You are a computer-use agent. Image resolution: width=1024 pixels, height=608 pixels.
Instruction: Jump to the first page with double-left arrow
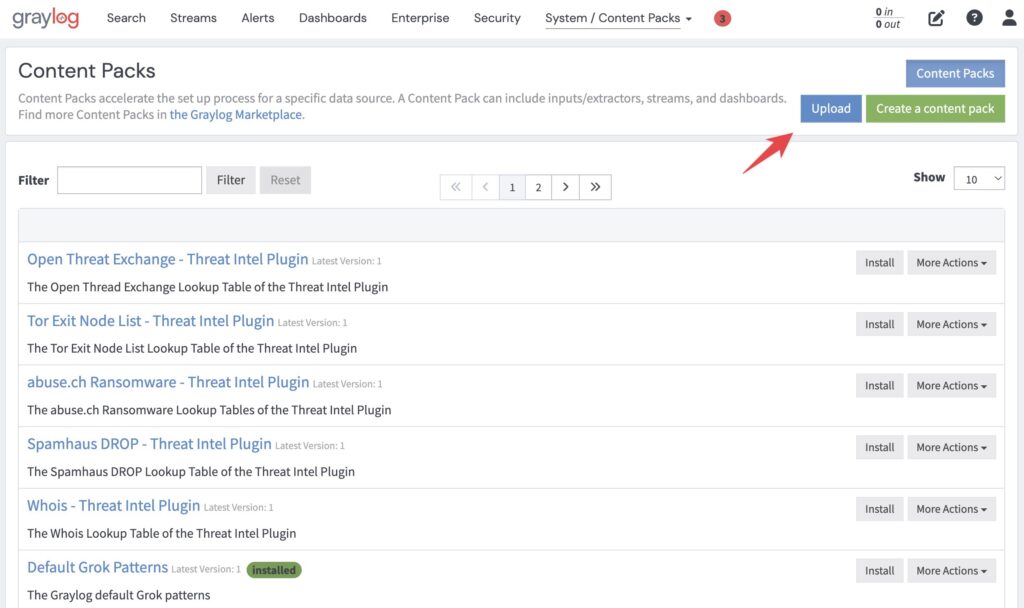[456, 187]
